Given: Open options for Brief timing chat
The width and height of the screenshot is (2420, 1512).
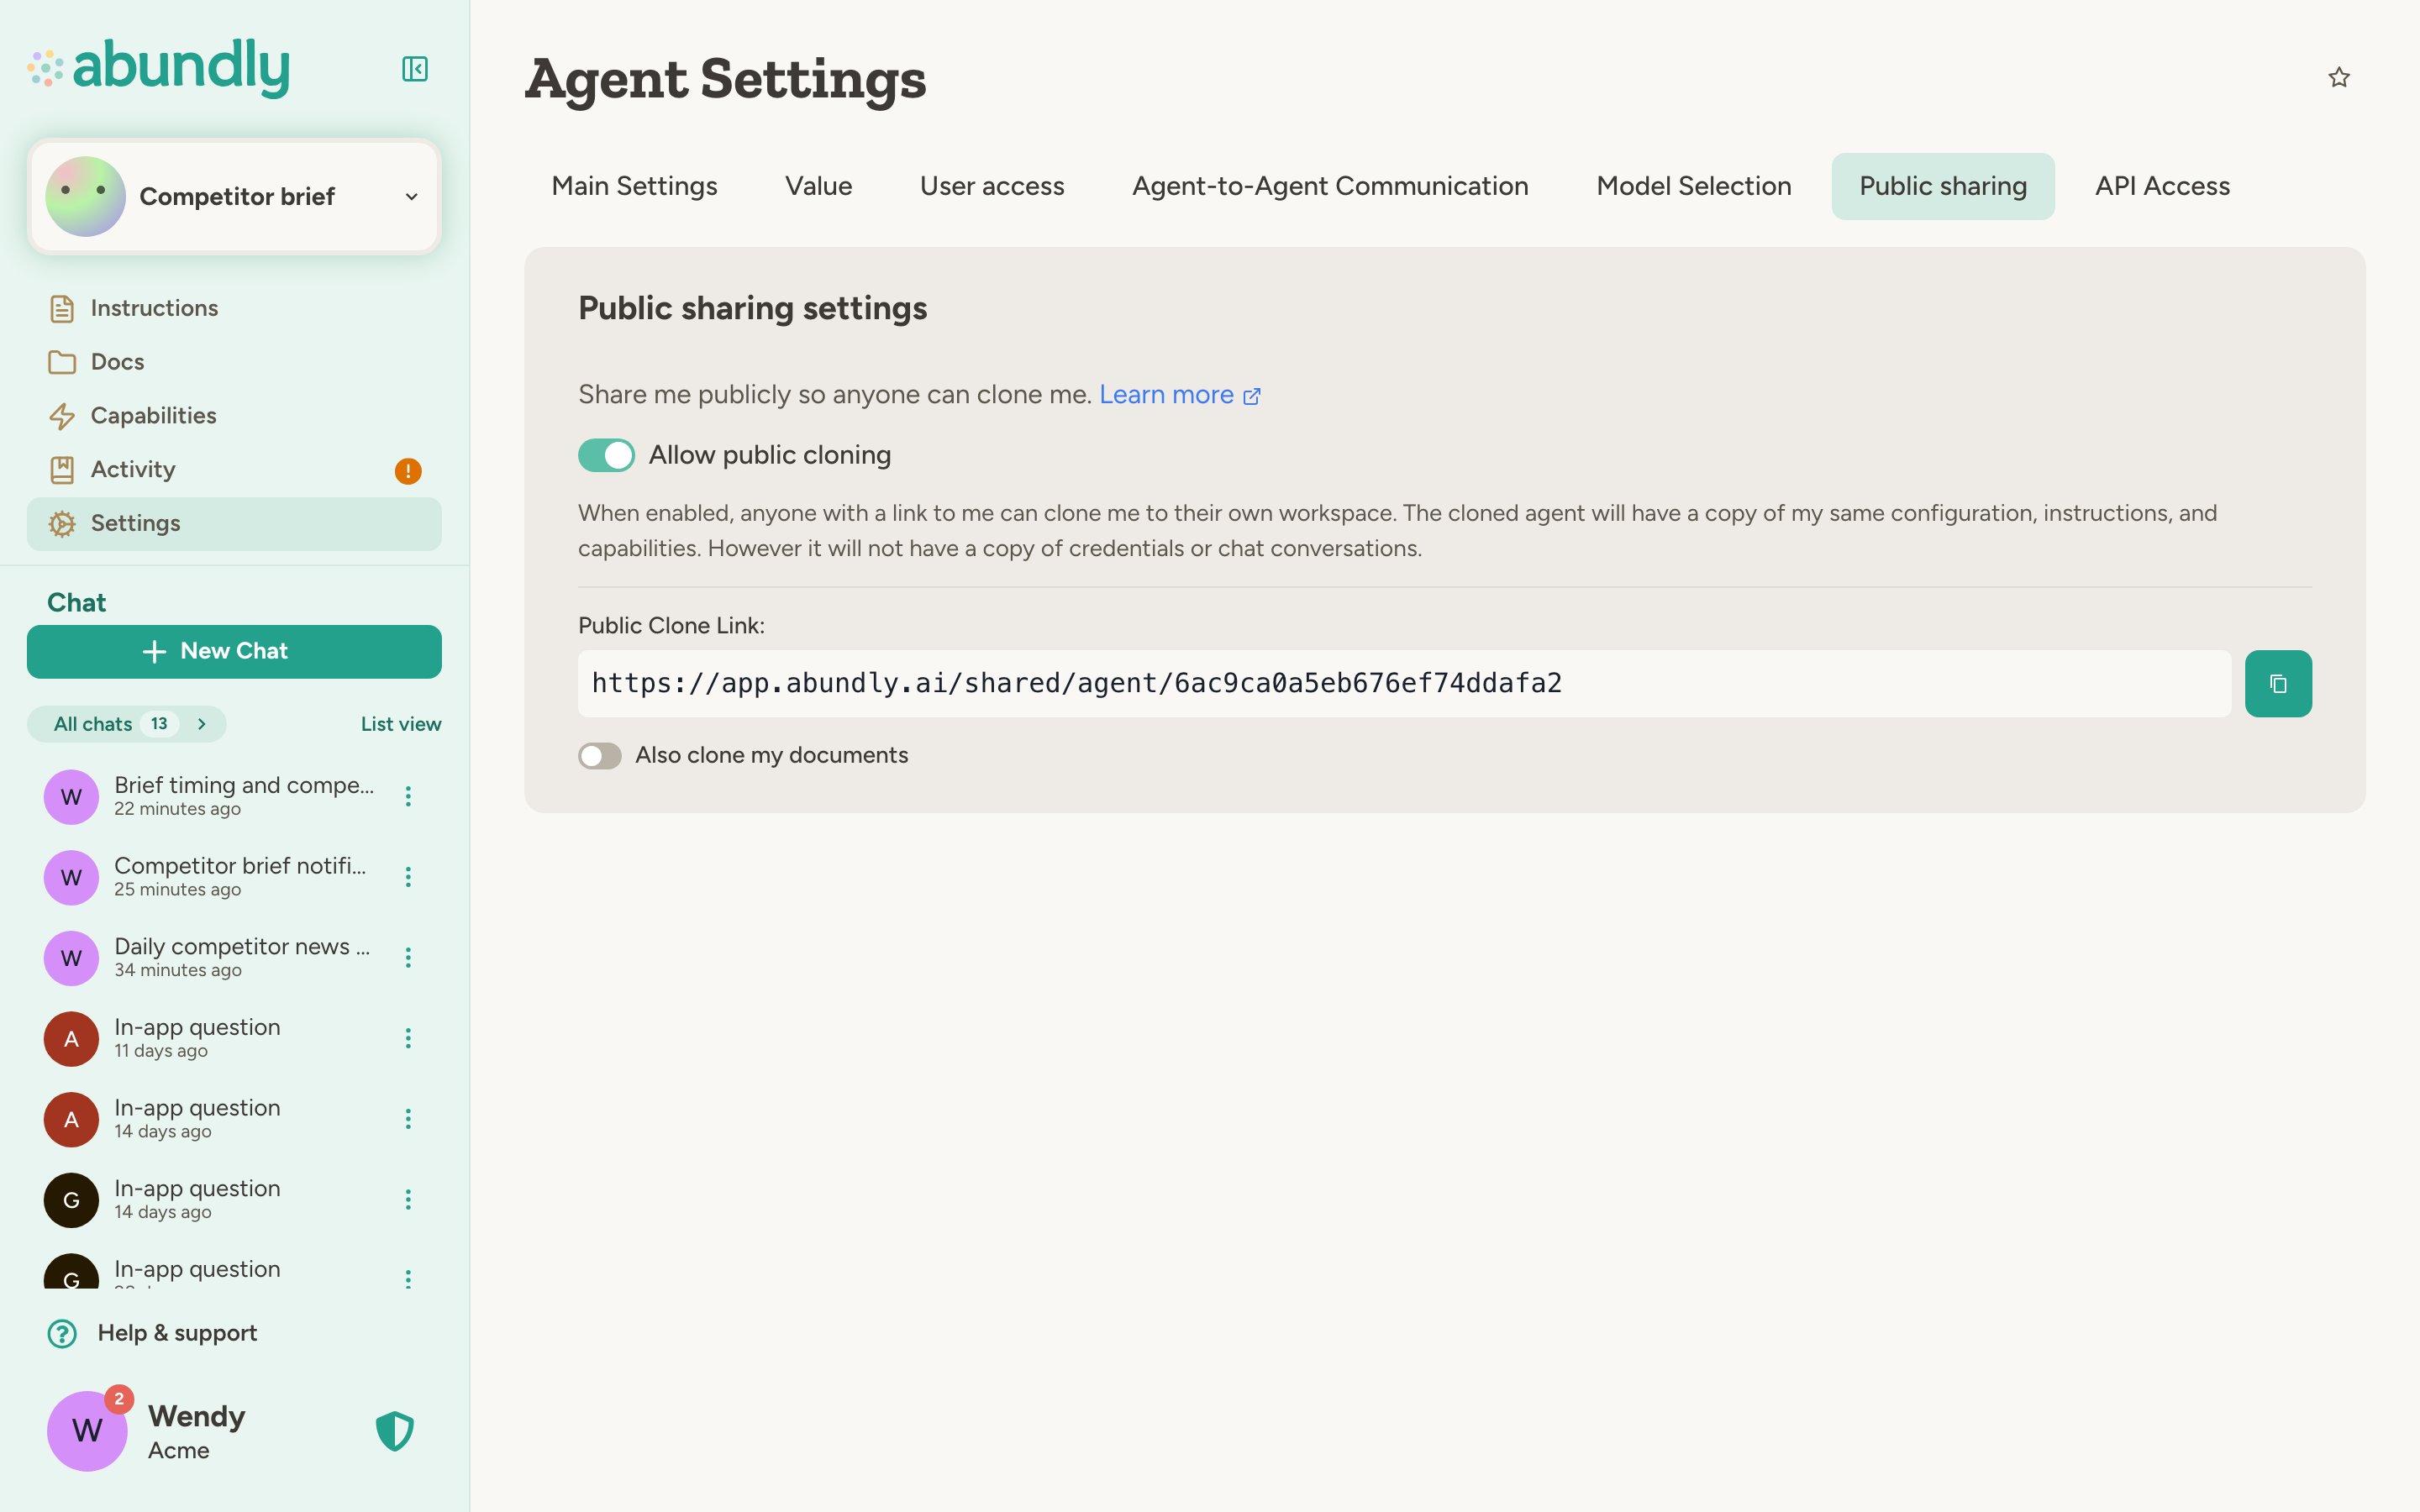Looking at the screenshot, I should click(x=408, y=796).
